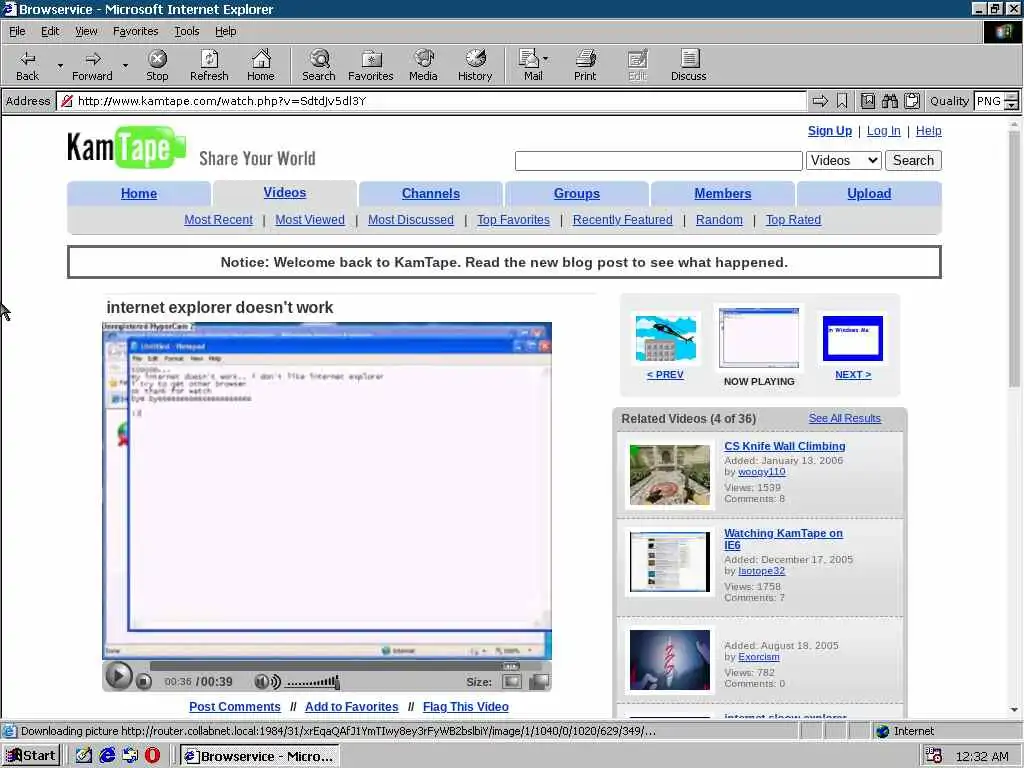Select the small video size icon
This screenshot has height=768, width=1024.
click(511, 682)
